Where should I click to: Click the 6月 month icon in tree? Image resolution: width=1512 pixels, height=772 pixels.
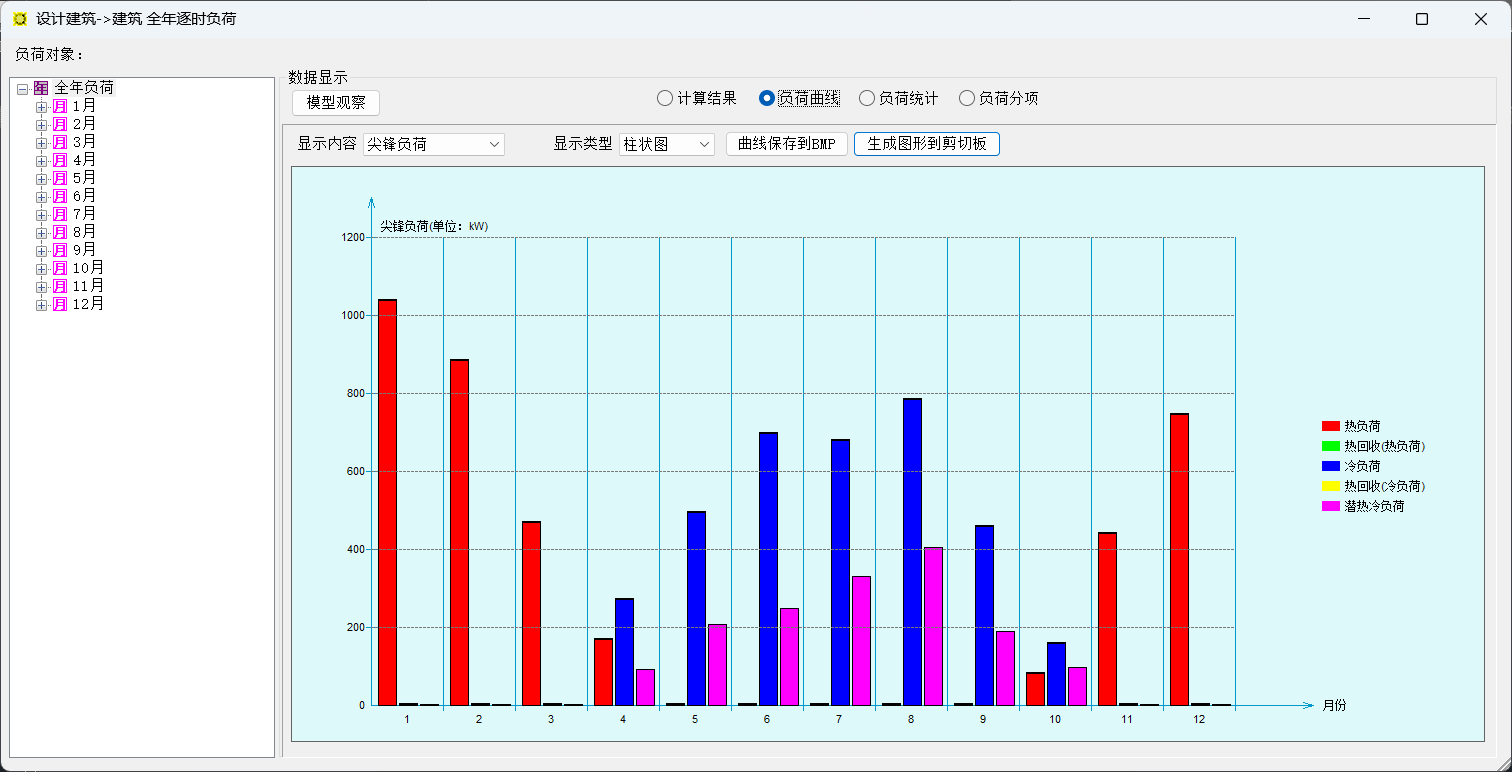(x=60, y=196)
